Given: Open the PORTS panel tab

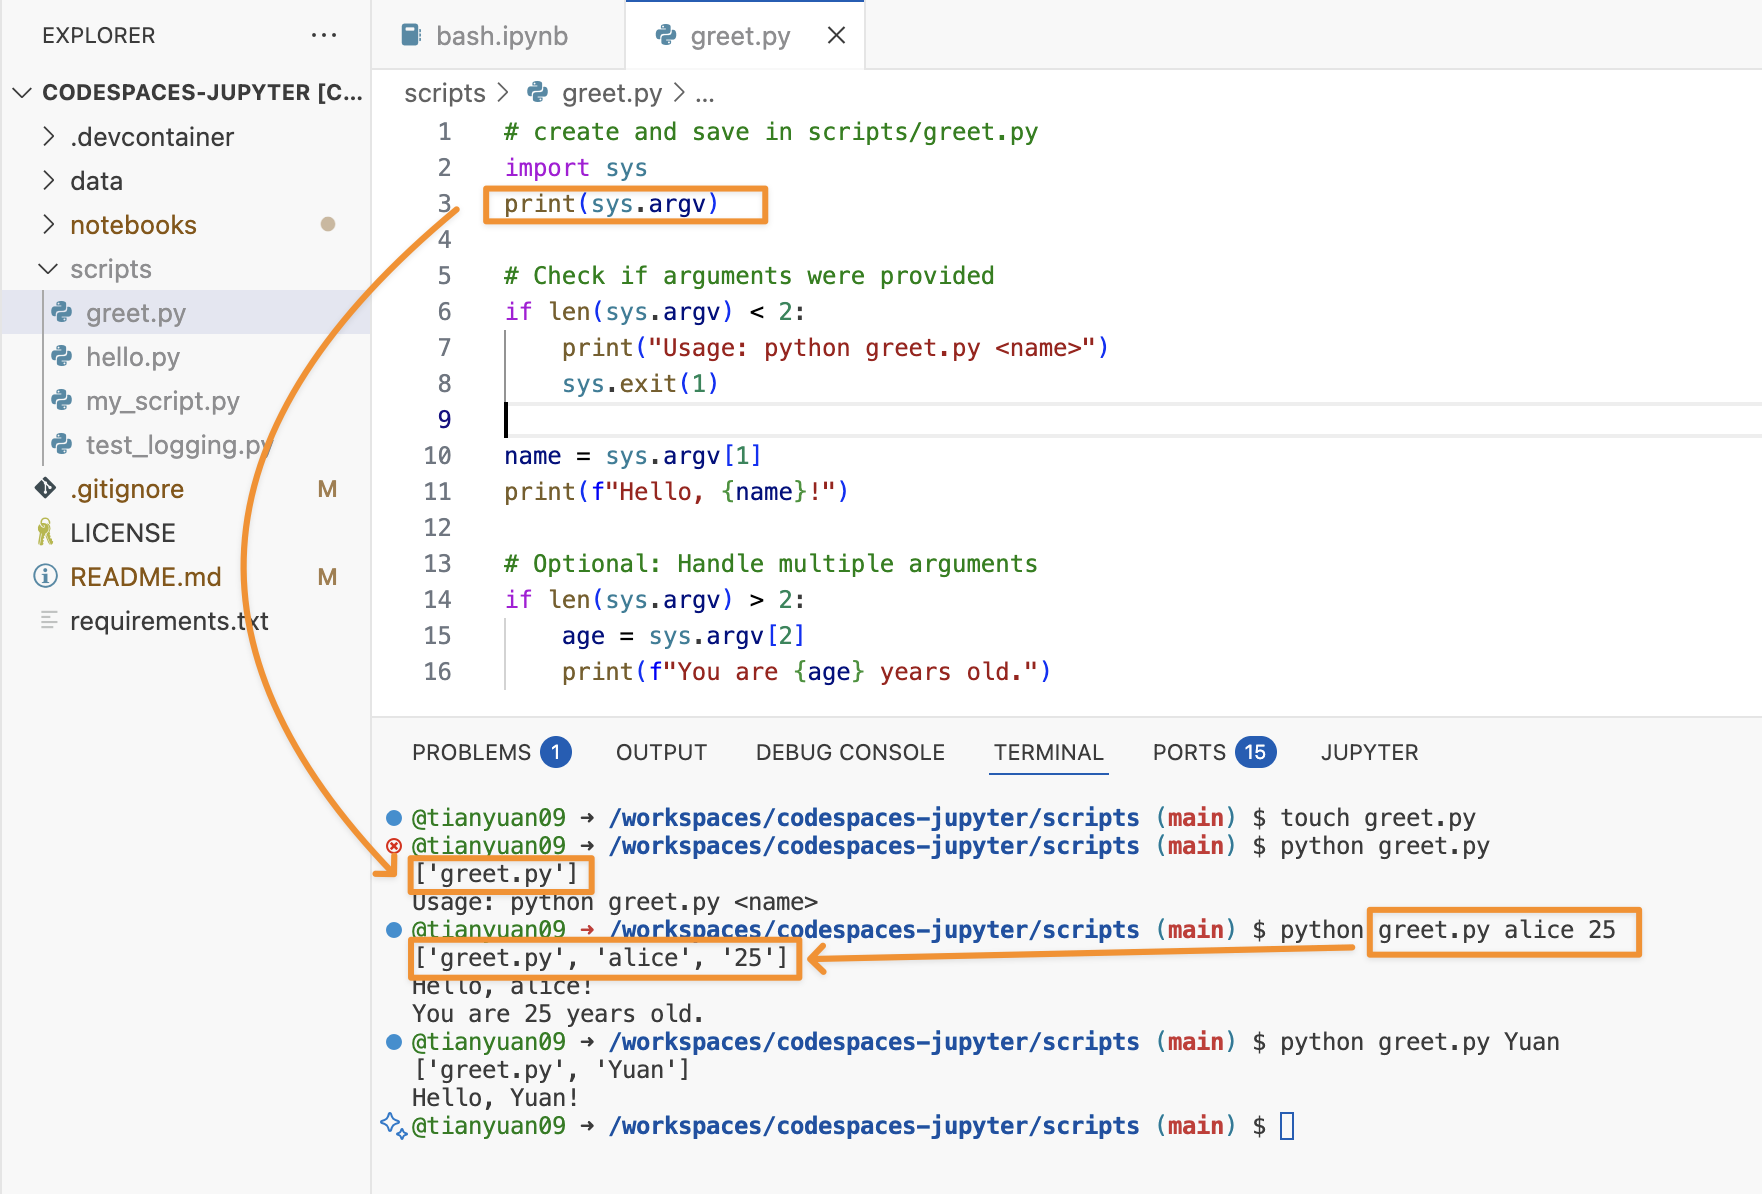Looking at the screenshot, I should [x=1188, y=752].
